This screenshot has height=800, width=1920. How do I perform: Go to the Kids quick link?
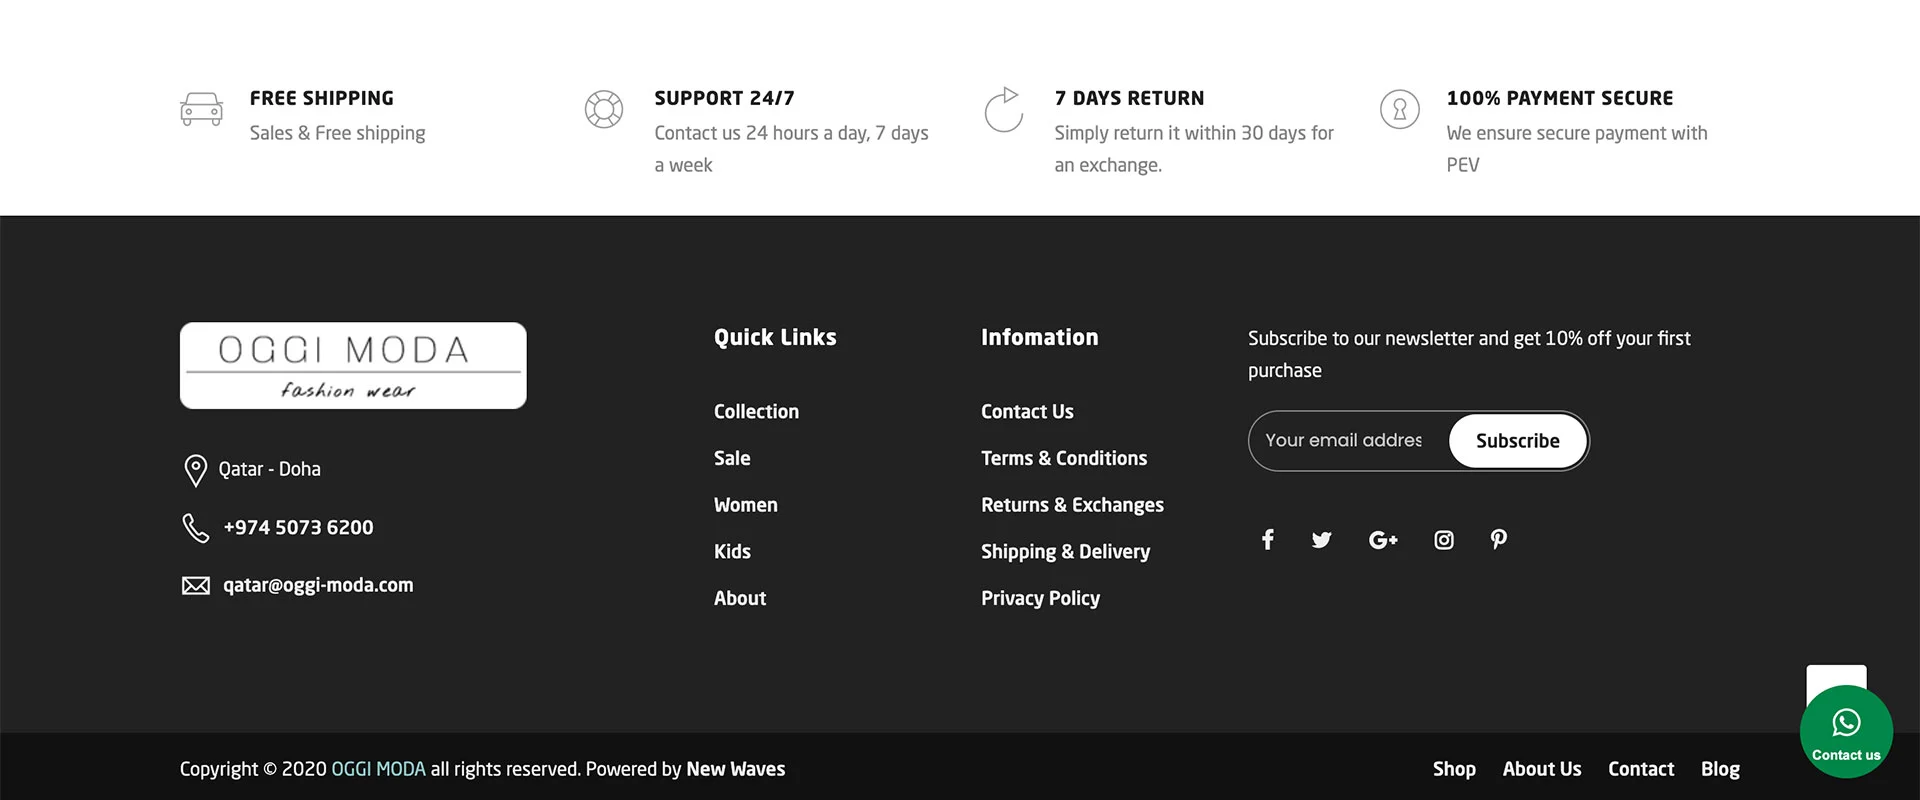732,551
